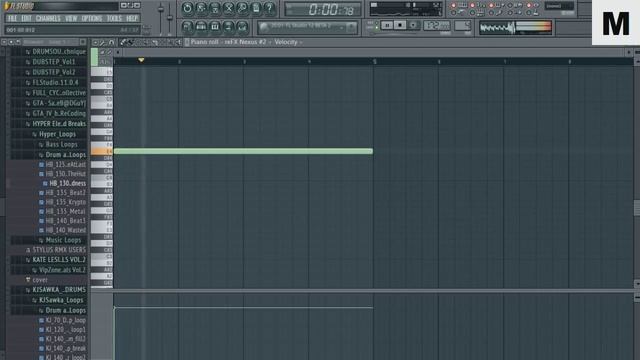Click the undo circular-arrow shortcut icon
The height and width of the screenshot is (360, 640).
(x=187, y=8)
